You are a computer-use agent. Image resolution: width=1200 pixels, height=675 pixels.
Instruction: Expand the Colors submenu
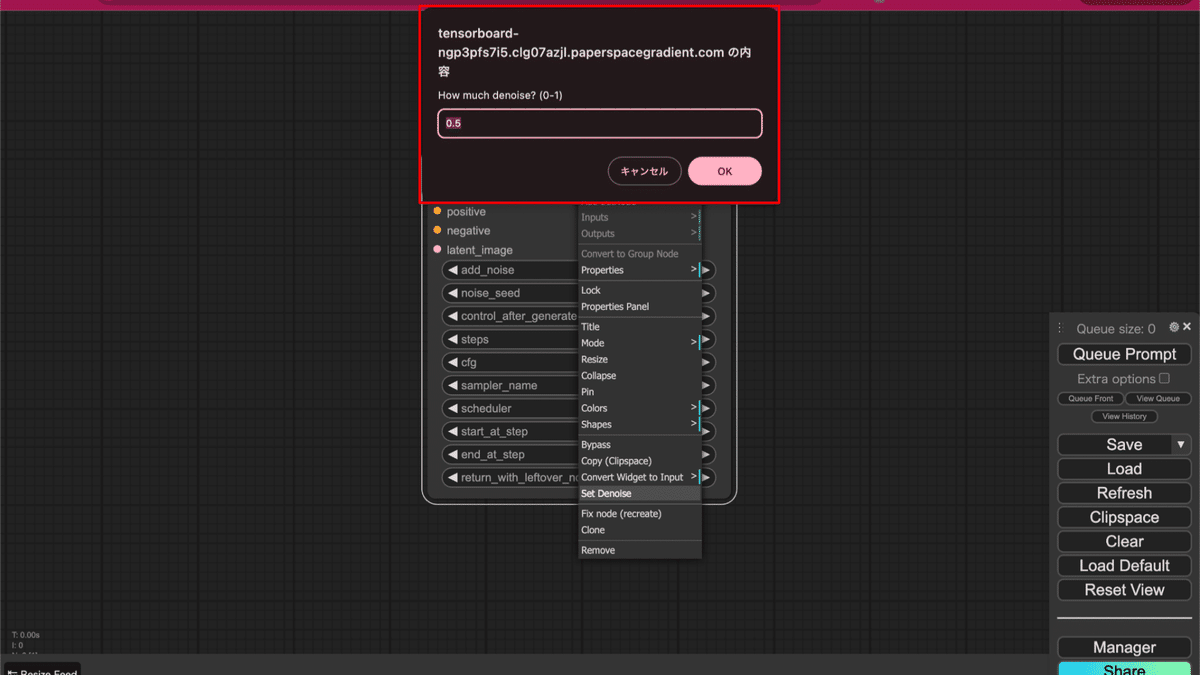coord(640,408)
